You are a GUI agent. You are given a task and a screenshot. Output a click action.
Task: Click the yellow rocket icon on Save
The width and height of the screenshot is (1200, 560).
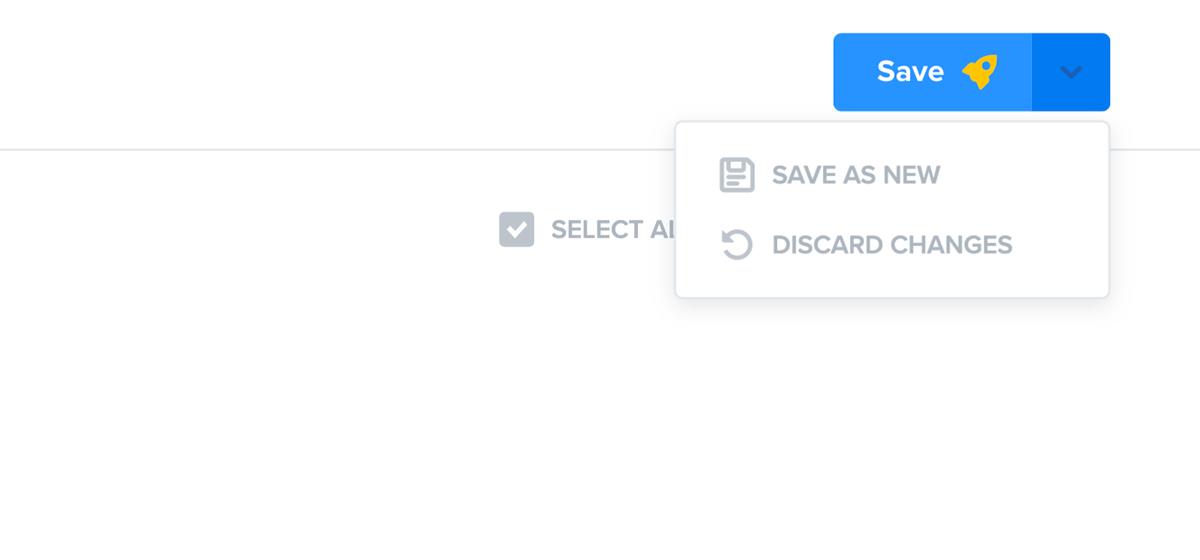[x=980, y=72]
